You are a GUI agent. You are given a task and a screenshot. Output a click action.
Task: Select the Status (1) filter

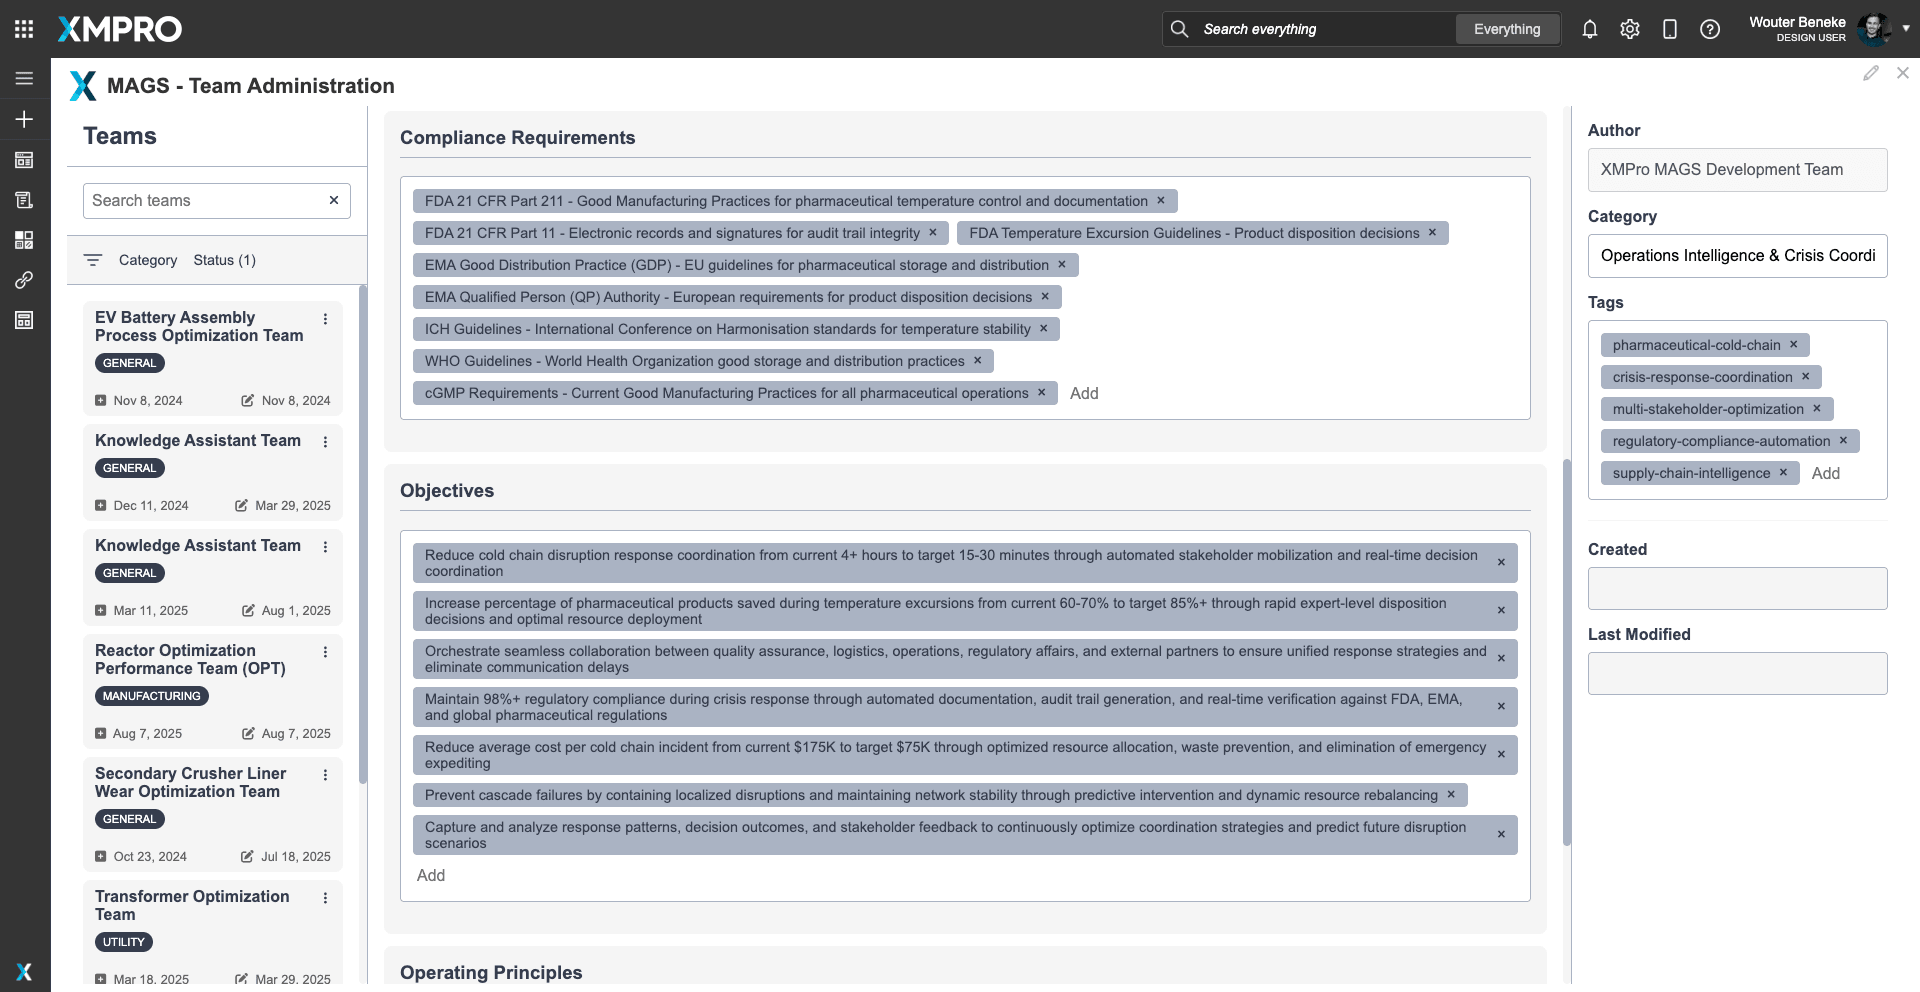[224, 260]
